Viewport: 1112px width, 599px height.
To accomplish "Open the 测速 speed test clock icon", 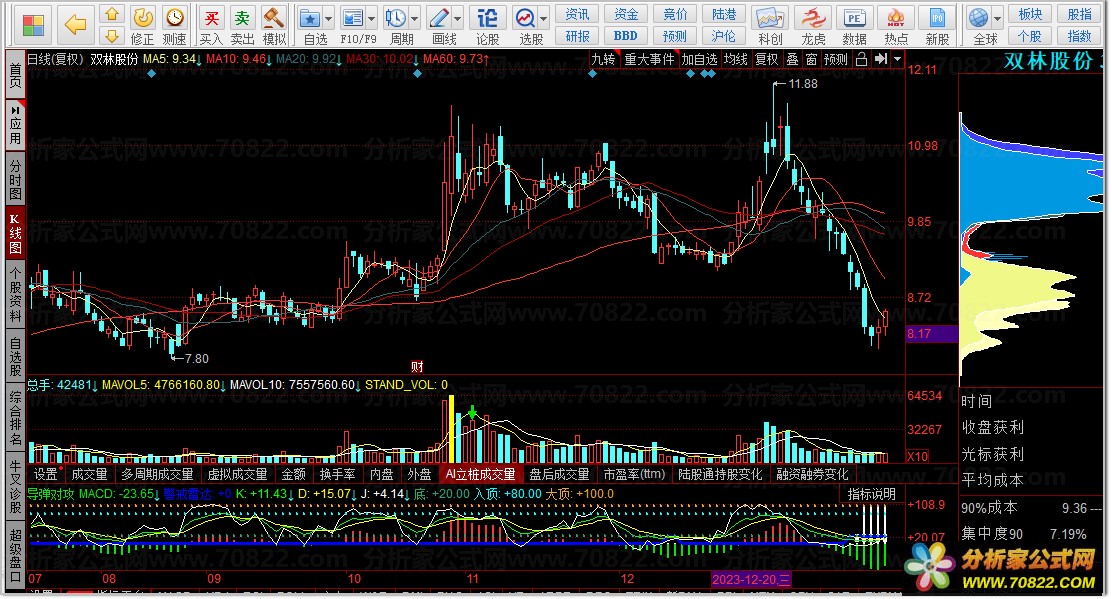I will (x=174, y=26).
